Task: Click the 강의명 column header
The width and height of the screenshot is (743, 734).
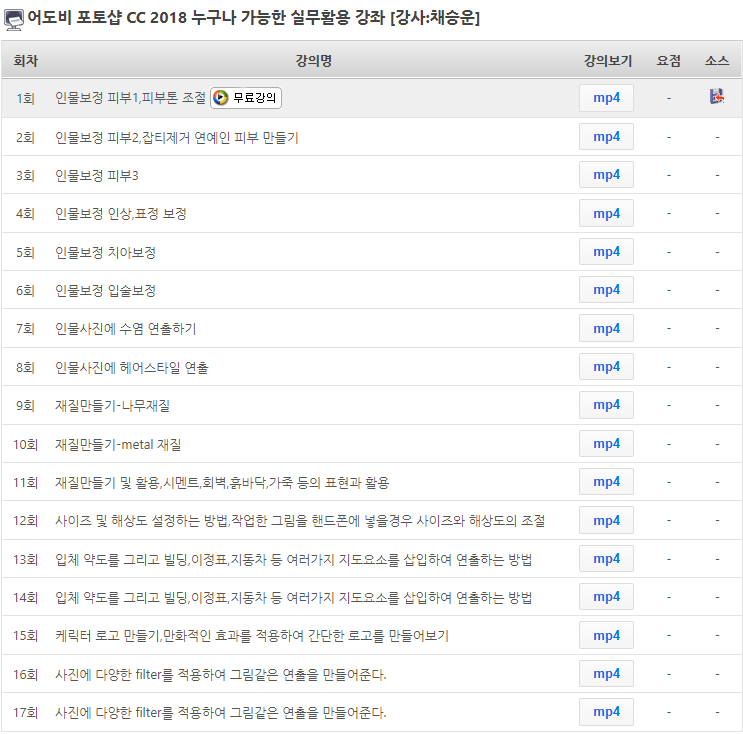Action: 313,61
